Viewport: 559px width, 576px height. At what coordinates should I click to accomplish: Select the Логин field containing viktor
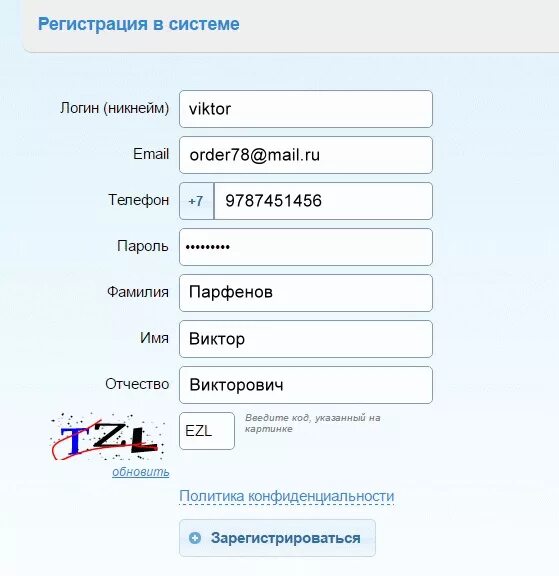(x=306, y=109)
